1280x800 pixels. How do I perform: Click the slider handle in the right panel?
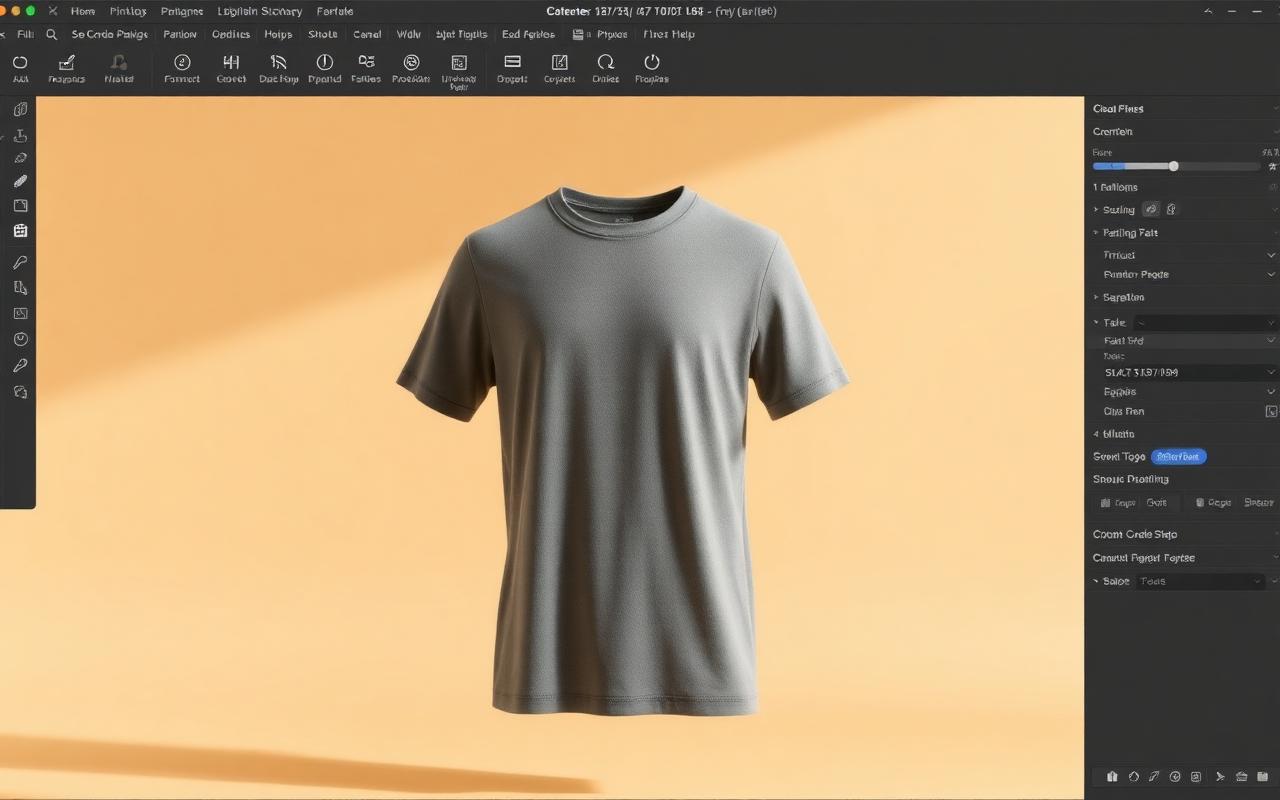tap(1174, 166)
